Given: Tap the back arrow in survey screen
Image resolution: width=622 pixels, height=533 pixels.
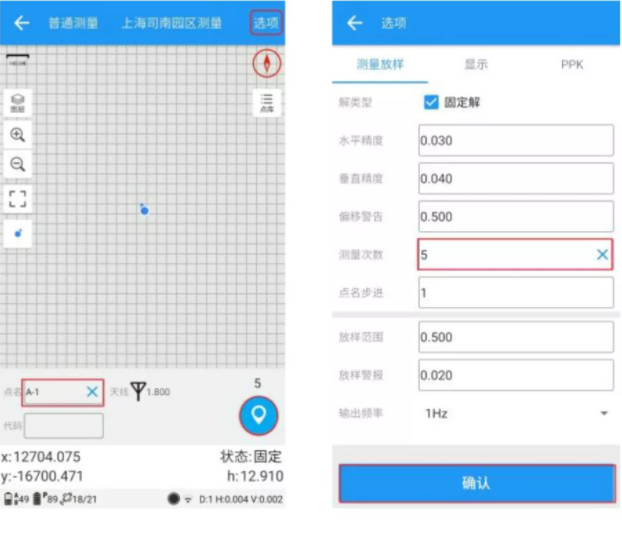Looking at the screenshot, I should (21, 23).
